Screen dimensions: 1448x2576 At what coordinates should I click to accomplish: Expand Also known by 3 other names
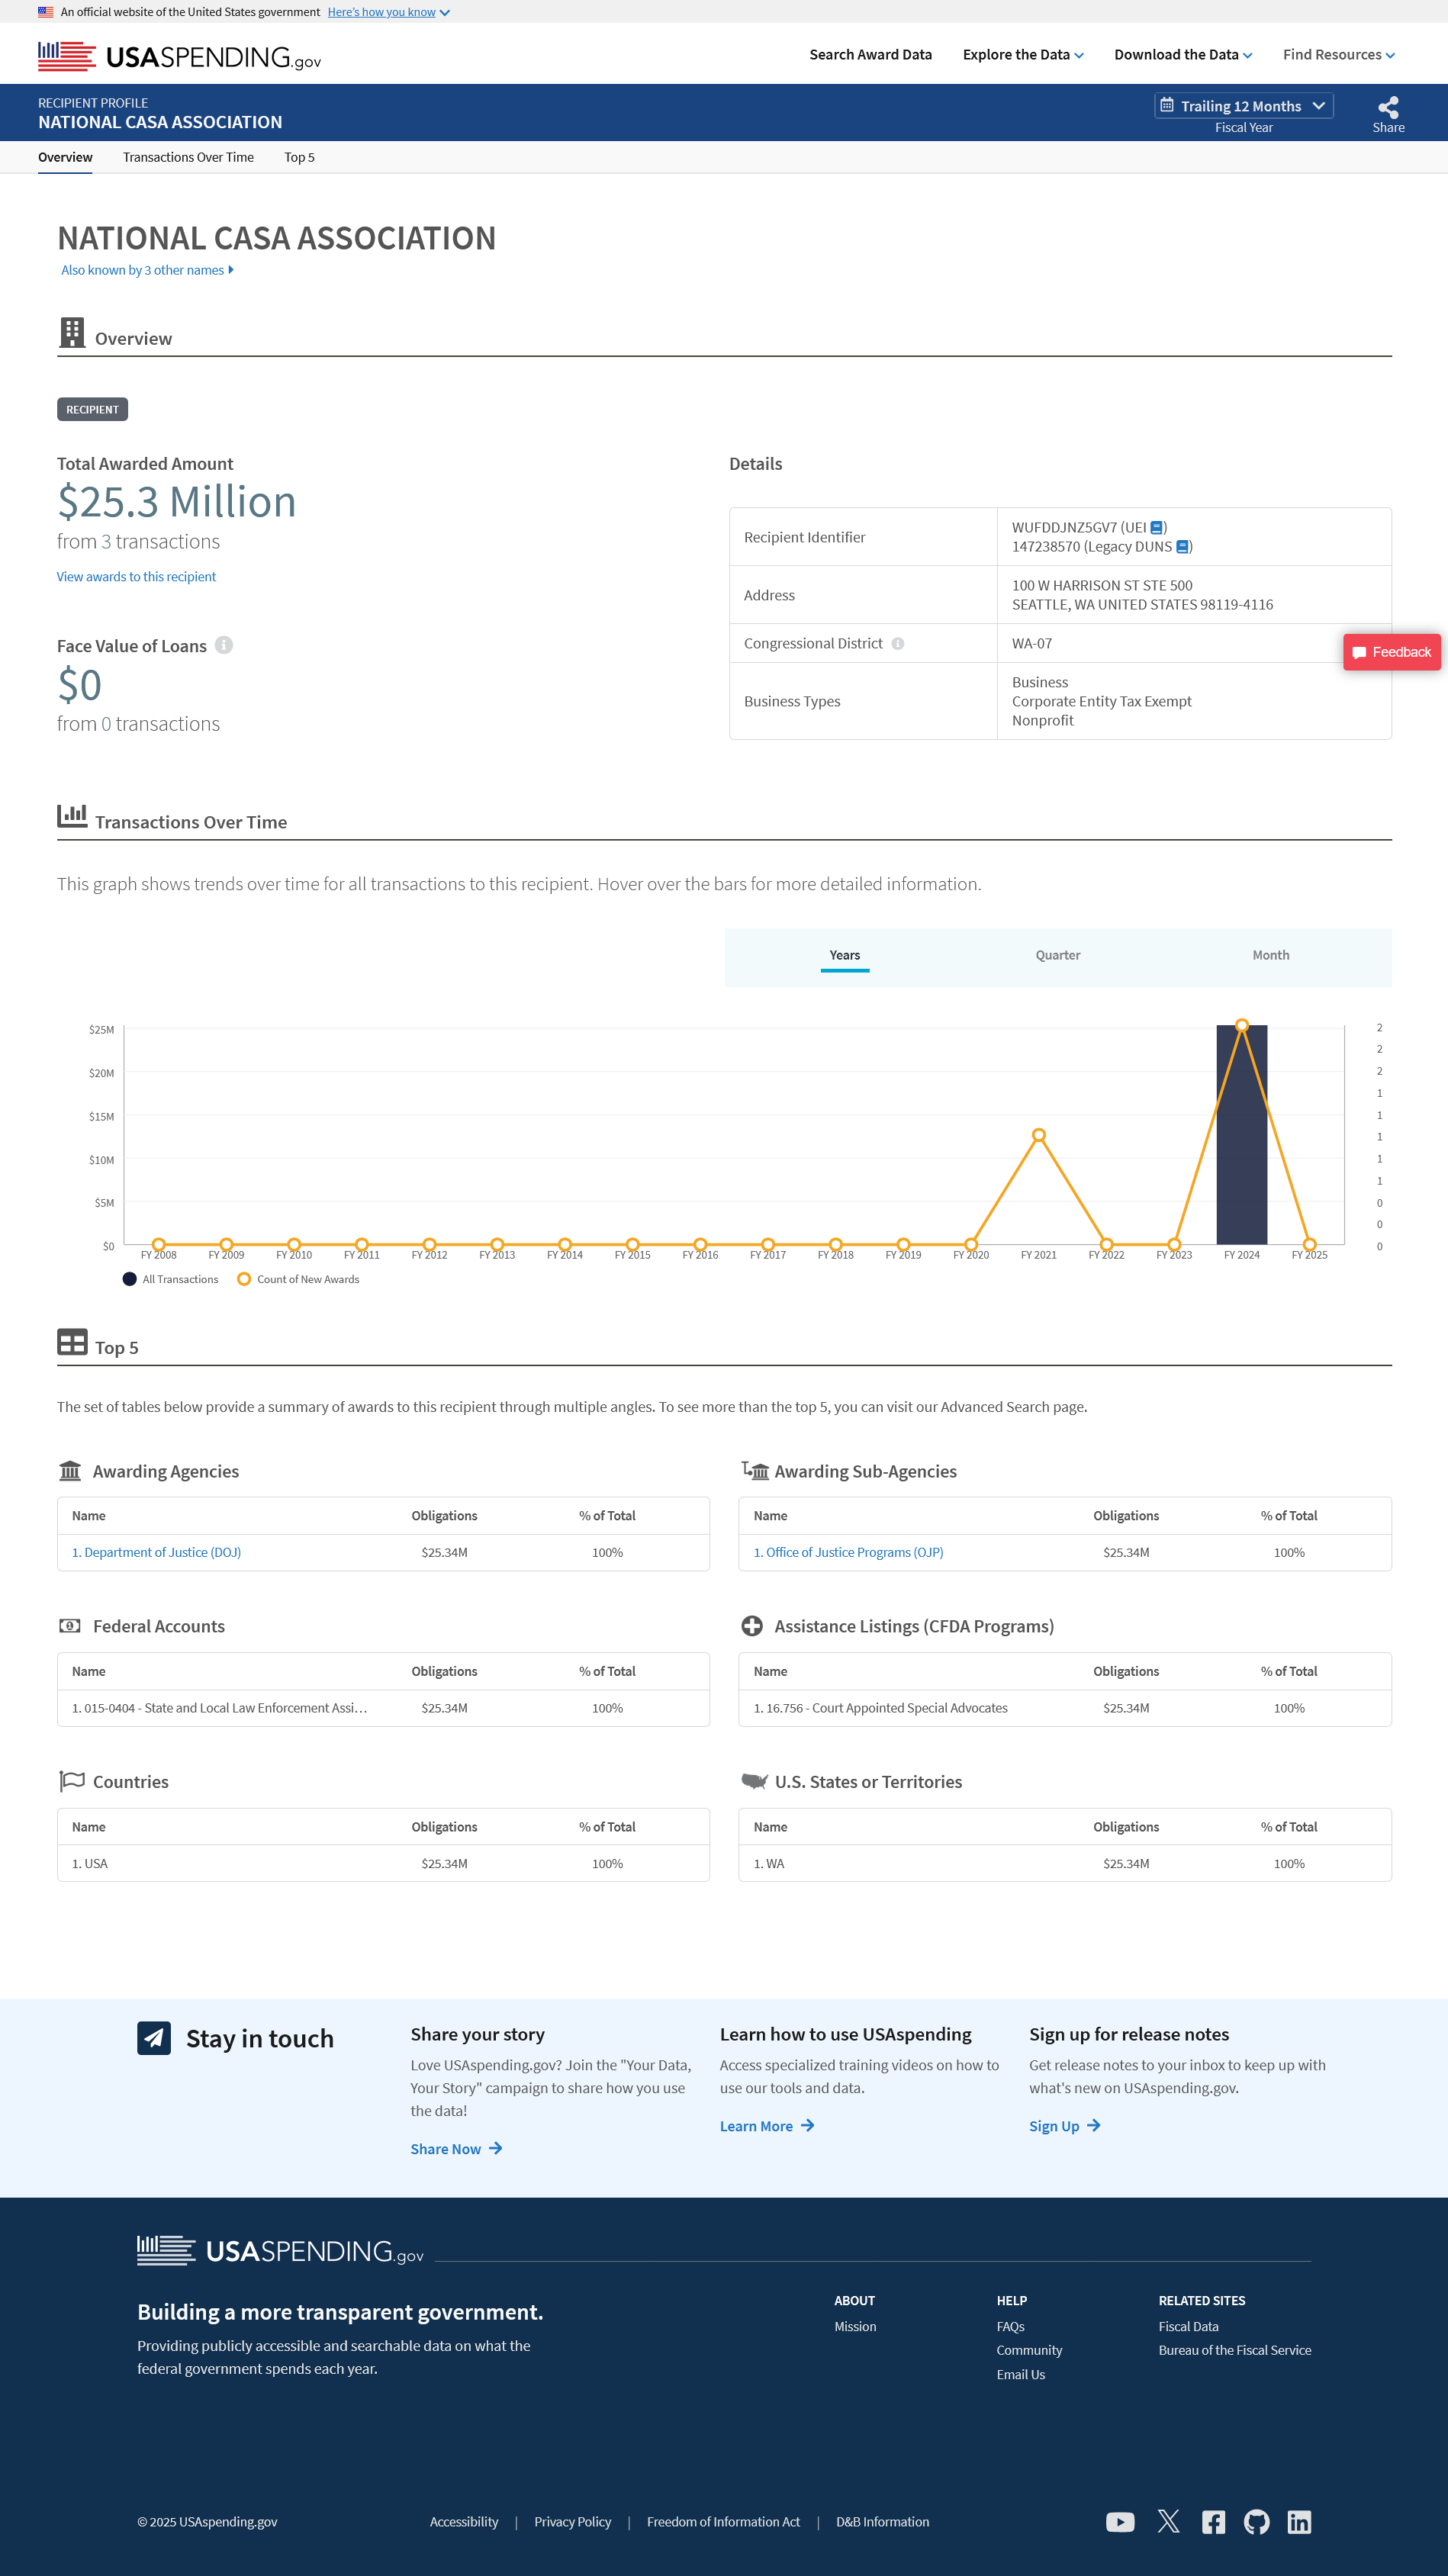[147, 270]
